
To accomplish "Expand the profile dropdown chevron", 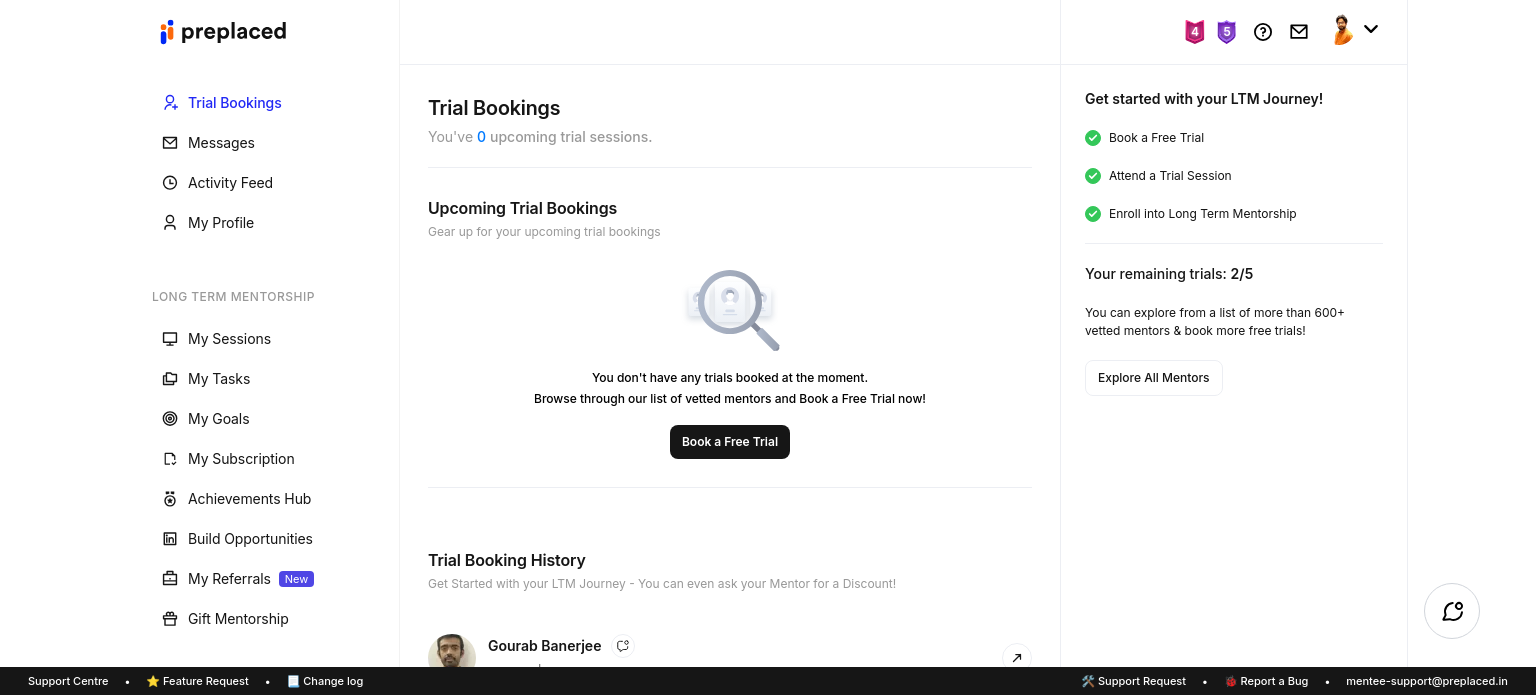I will coord(1371,30).
